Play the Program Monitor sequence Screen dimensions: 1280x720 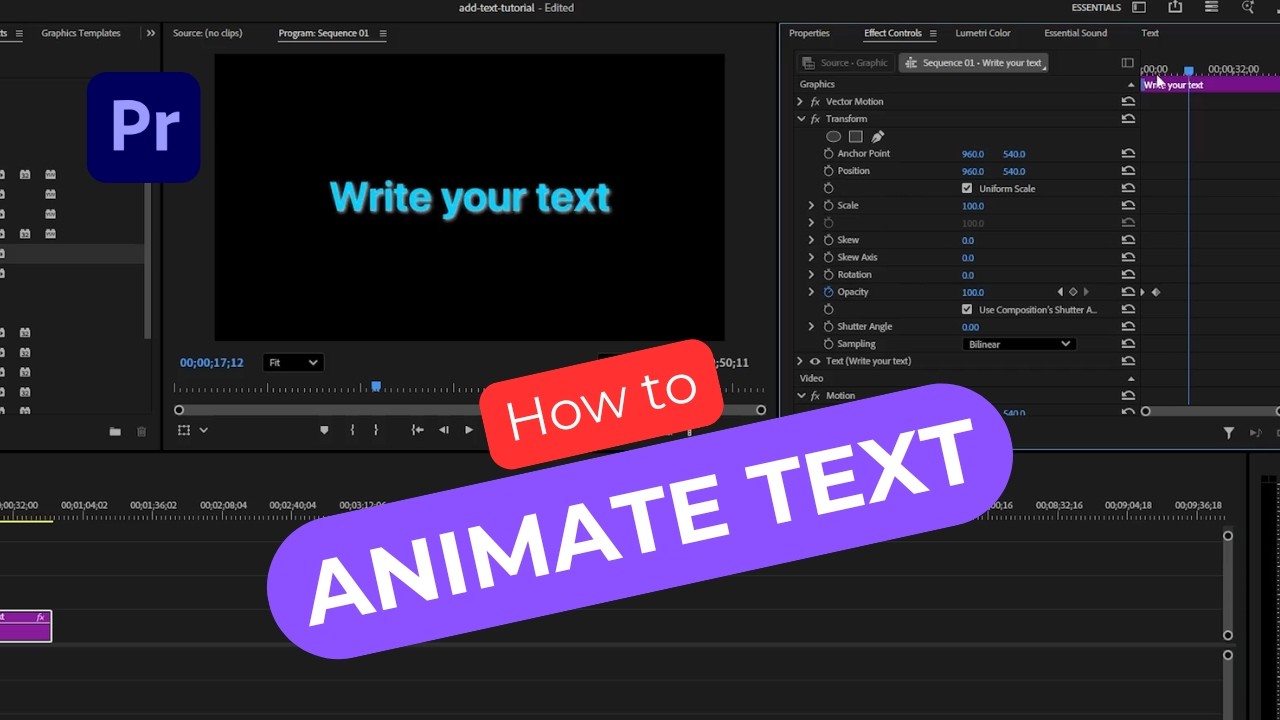(x=469, y=430)
